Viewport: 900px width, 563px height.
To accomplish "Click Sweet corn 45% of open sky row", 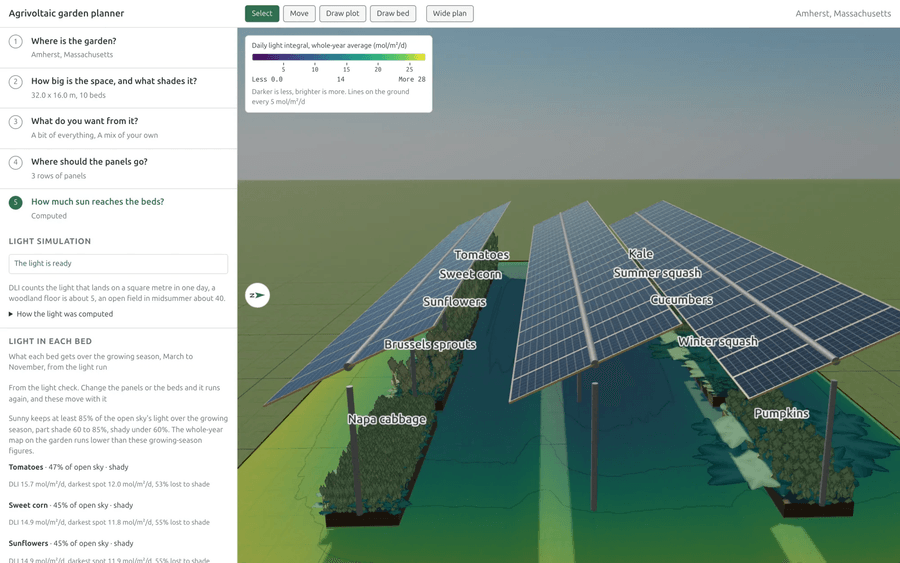I will (71, 505).
